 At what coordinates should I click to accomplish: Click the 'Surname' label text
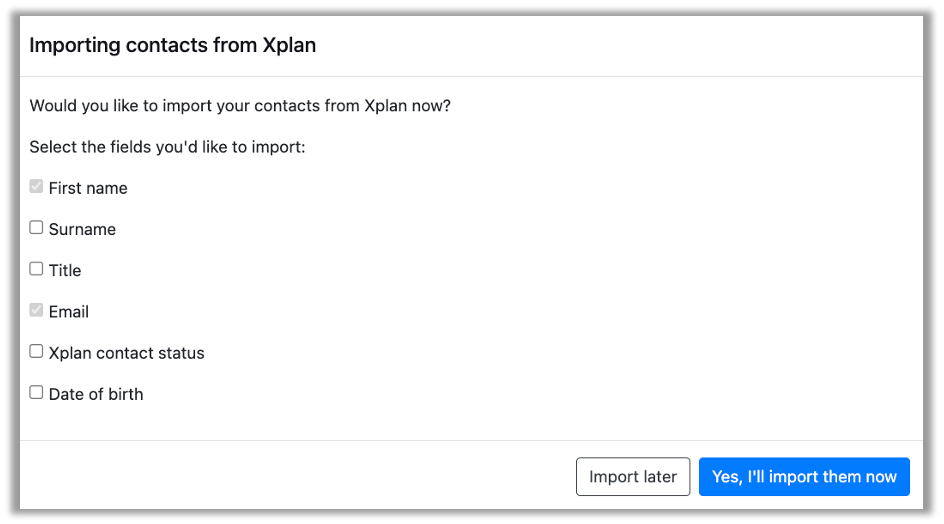[x=82, y=229]
